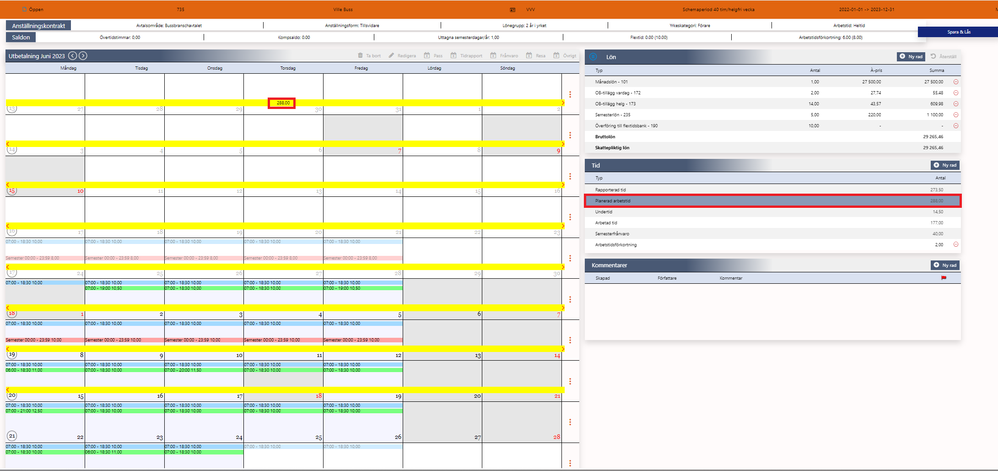This screenshot has height=471, width=998.
Task: Select the Planerad arbetstid row
Action: 773,201
